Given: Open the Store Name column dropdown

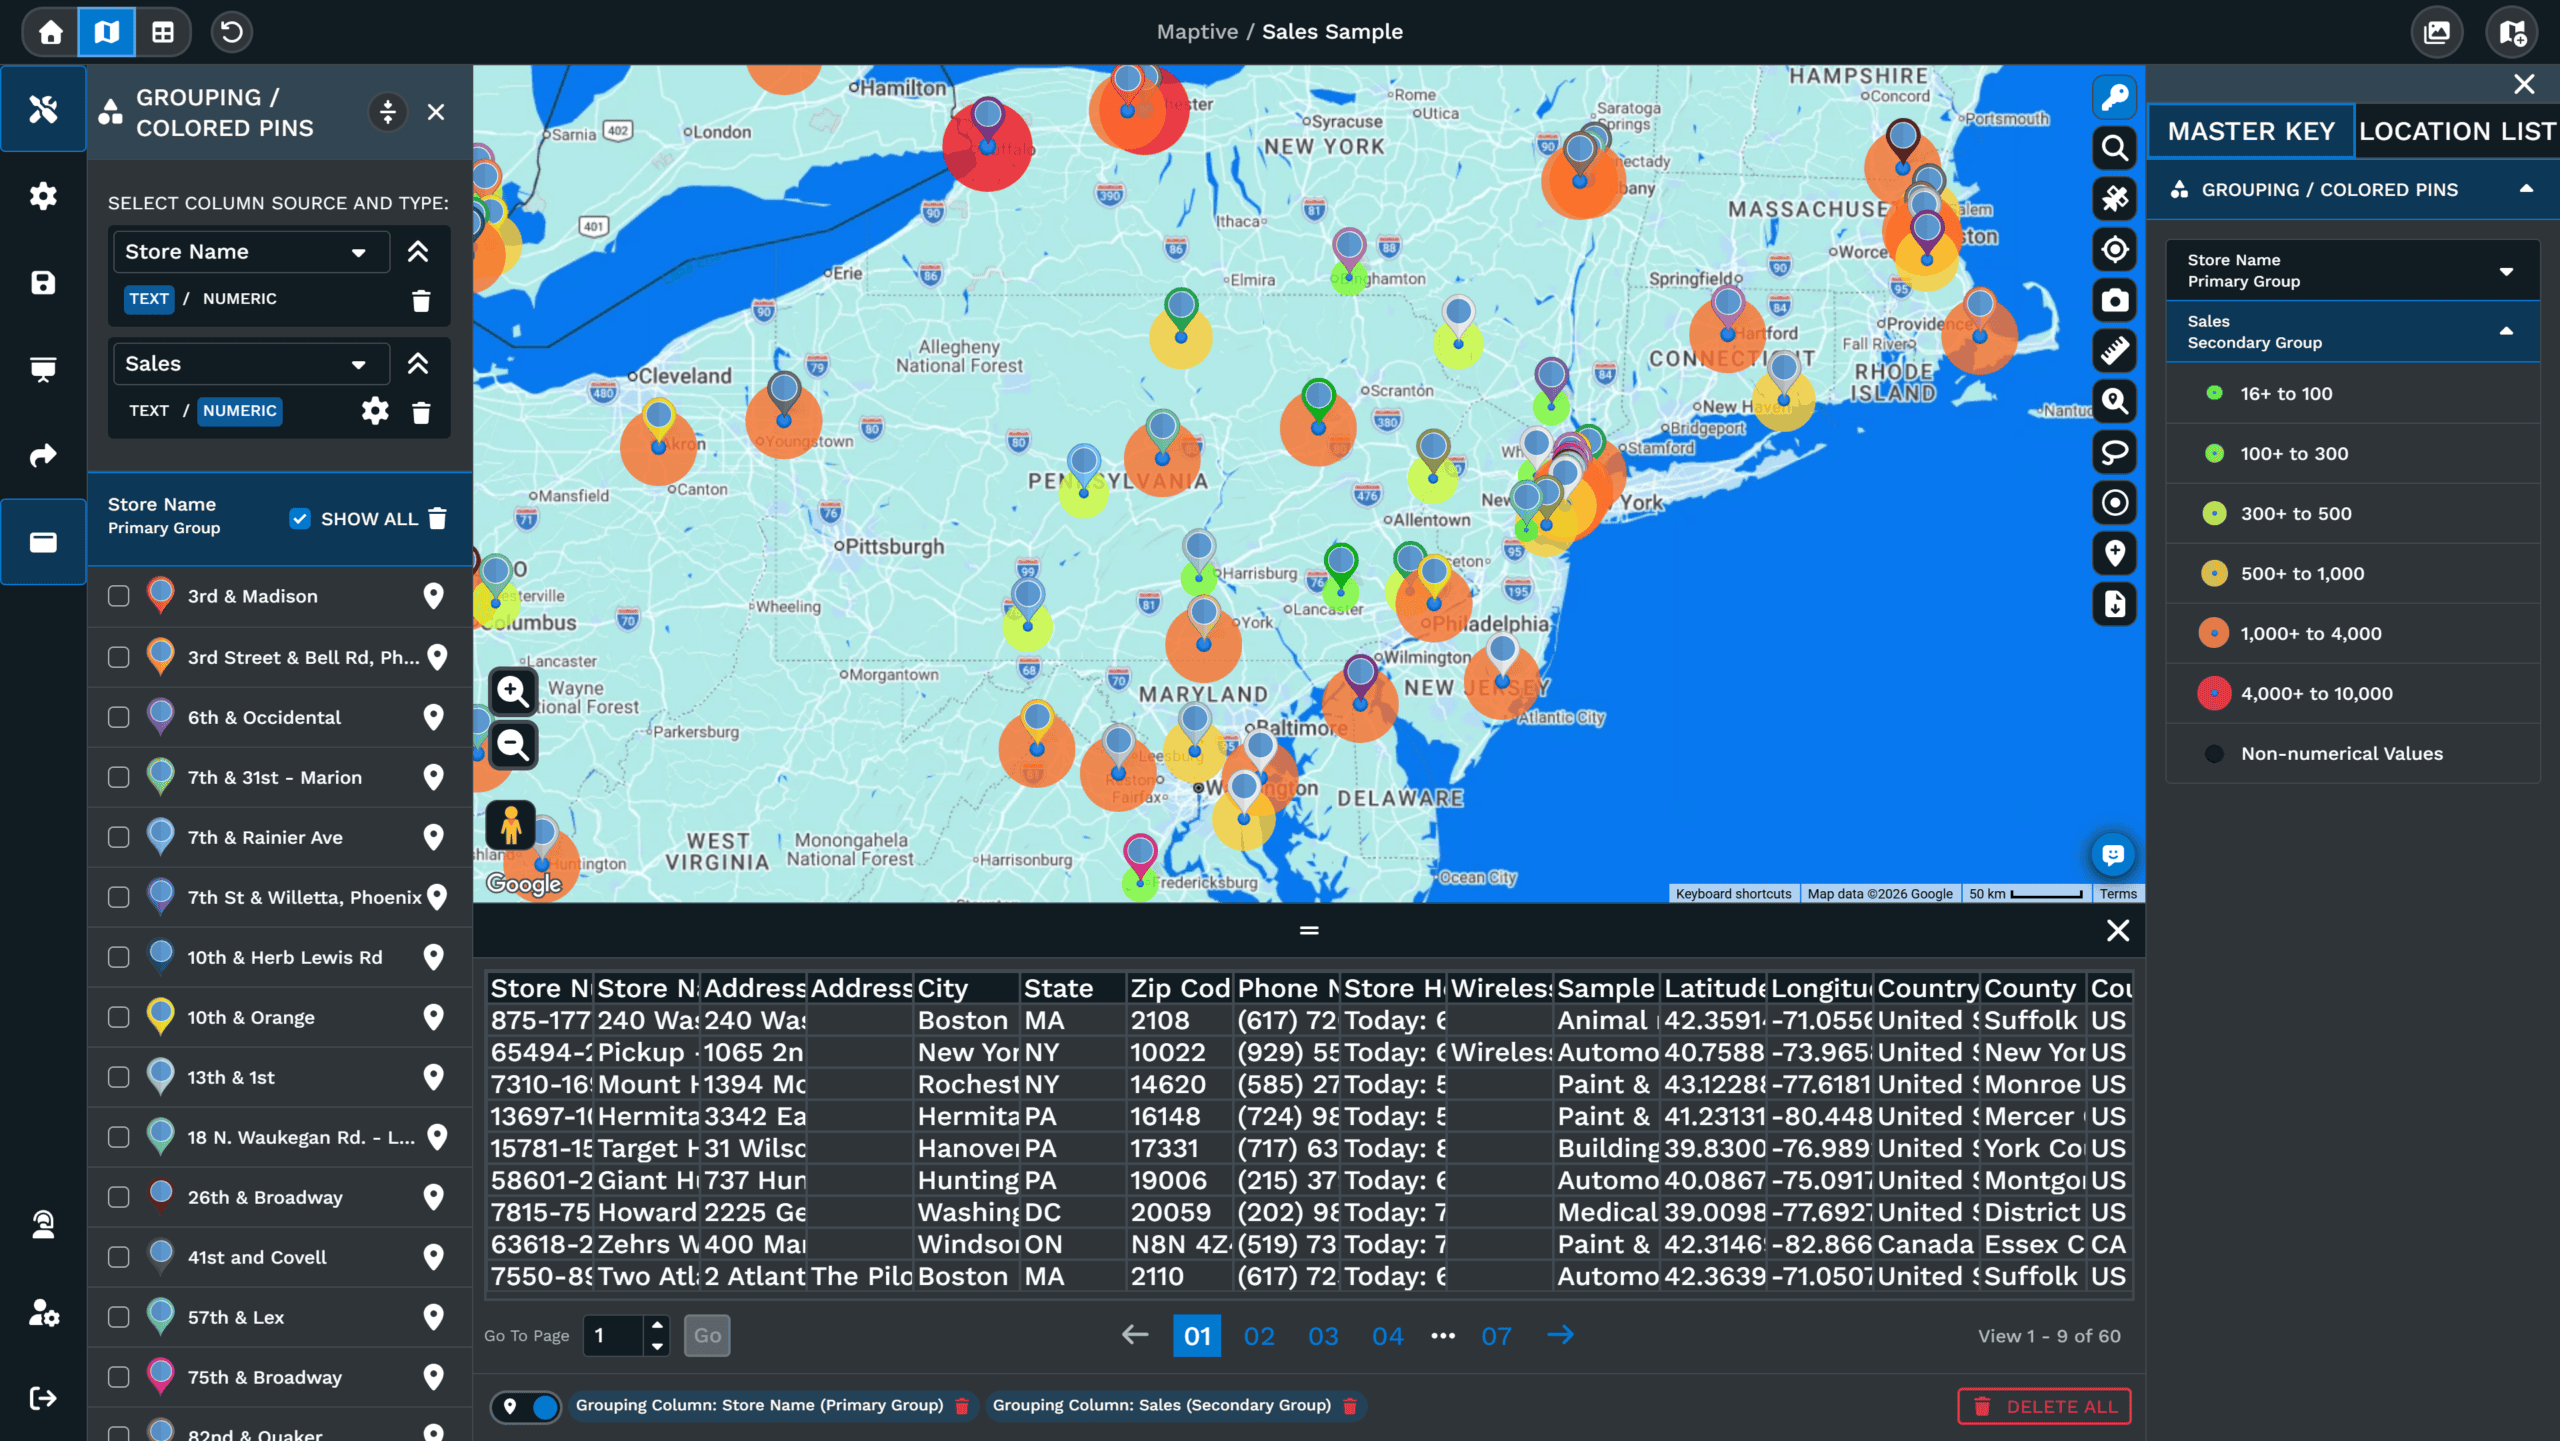Looking at the screenshot, I should (x=251, y=252).
